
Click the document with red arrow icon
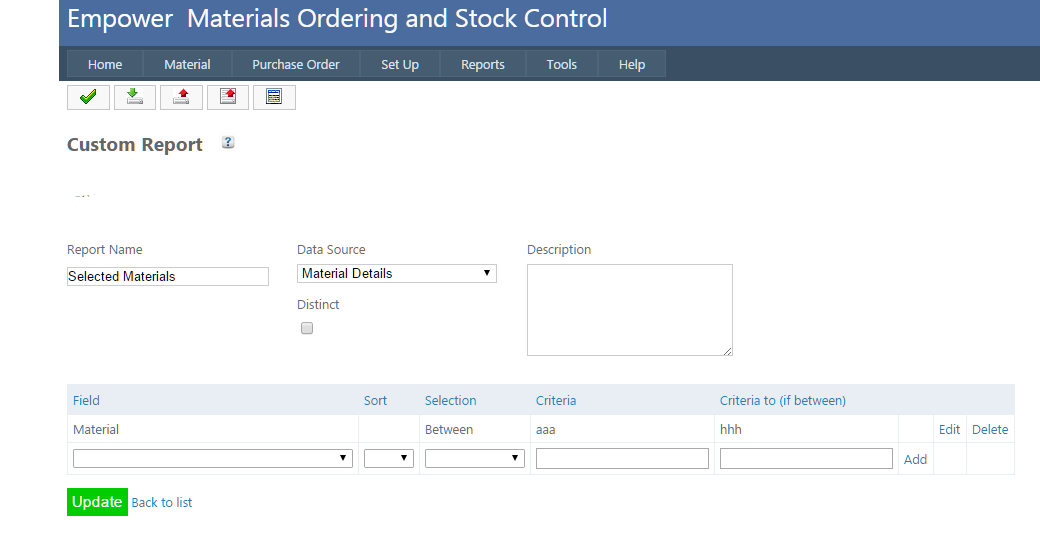click(228, 97)
